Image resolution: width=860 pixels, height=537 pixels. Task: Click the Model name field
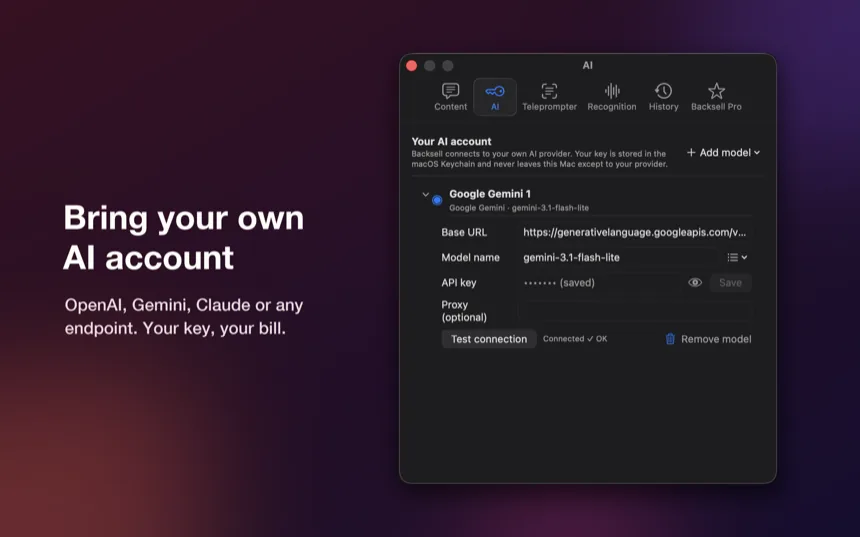click(x=618, y=257)
